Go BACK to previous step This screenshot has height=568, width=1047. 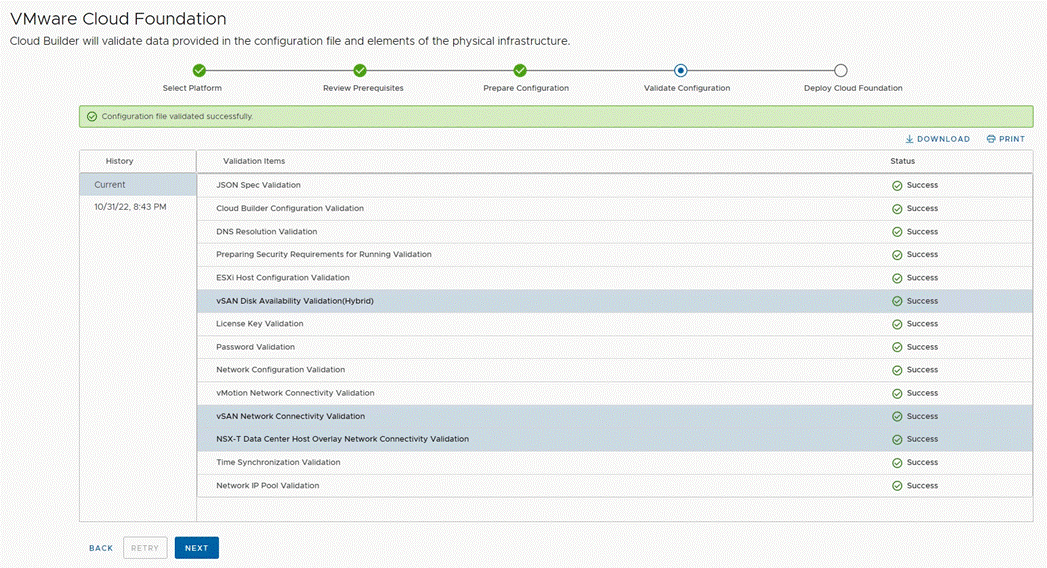101,548
